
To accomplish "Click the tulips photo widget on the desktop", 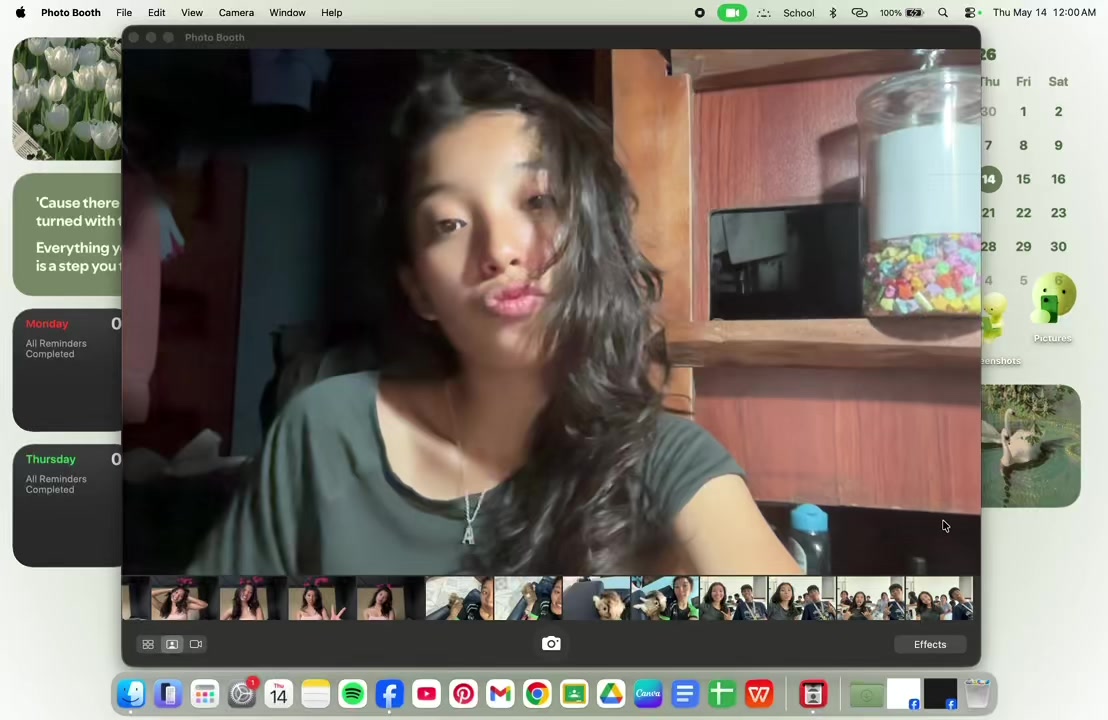I will [67, 98].
